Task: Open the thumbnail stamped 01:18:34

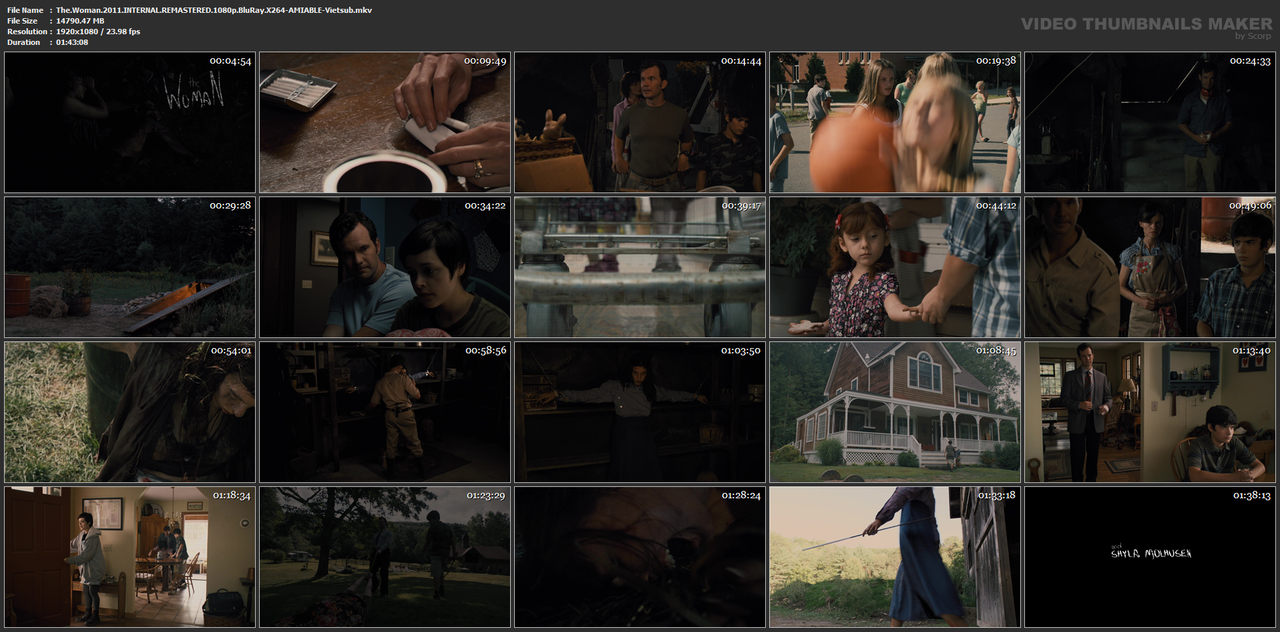Action: 130,557
